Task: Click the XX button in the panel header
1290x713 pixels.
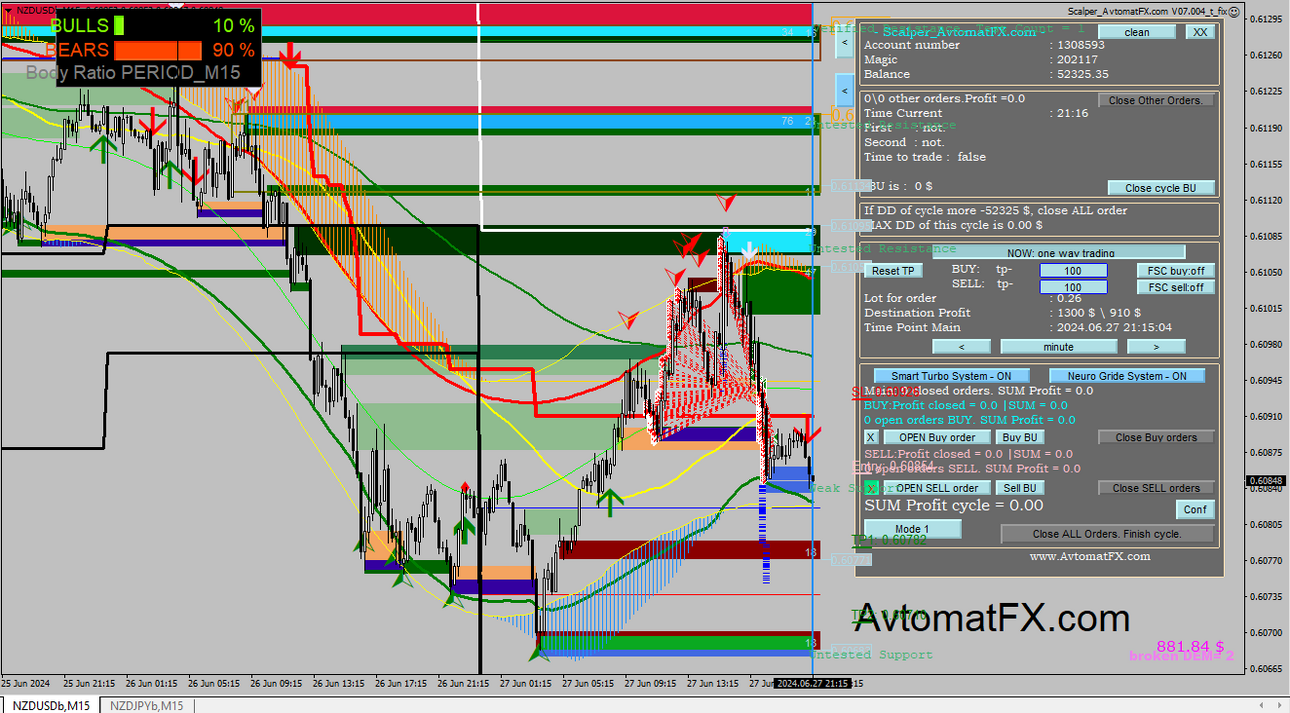Action: [x=1200, y=32]
